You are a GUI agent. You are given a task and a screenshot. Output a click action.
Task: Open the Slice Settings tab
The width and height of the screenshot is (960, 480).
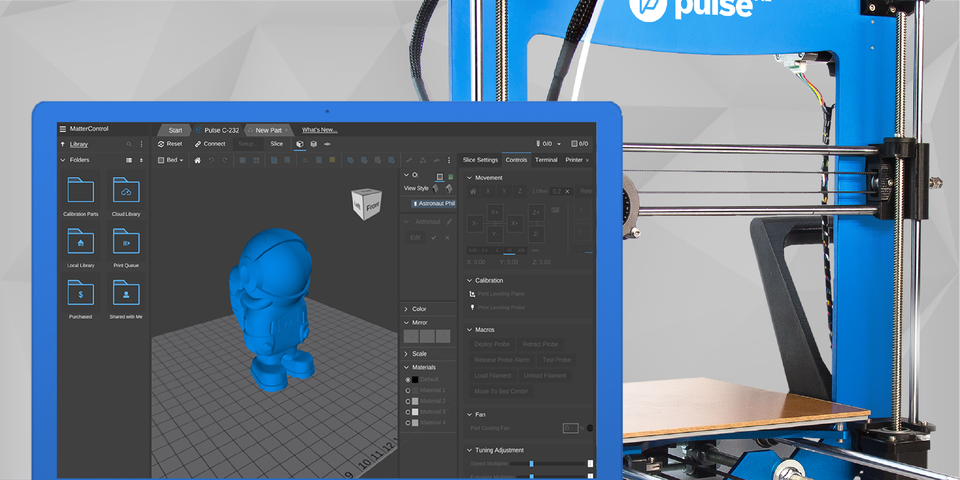480,160
